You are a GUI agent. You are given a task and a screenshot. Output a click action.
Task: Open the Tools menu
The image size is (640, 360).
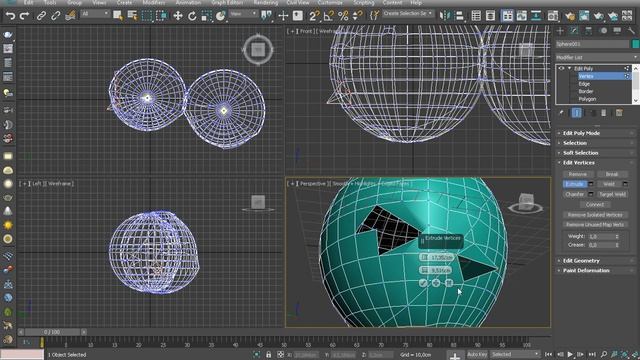tap(50, 2)
